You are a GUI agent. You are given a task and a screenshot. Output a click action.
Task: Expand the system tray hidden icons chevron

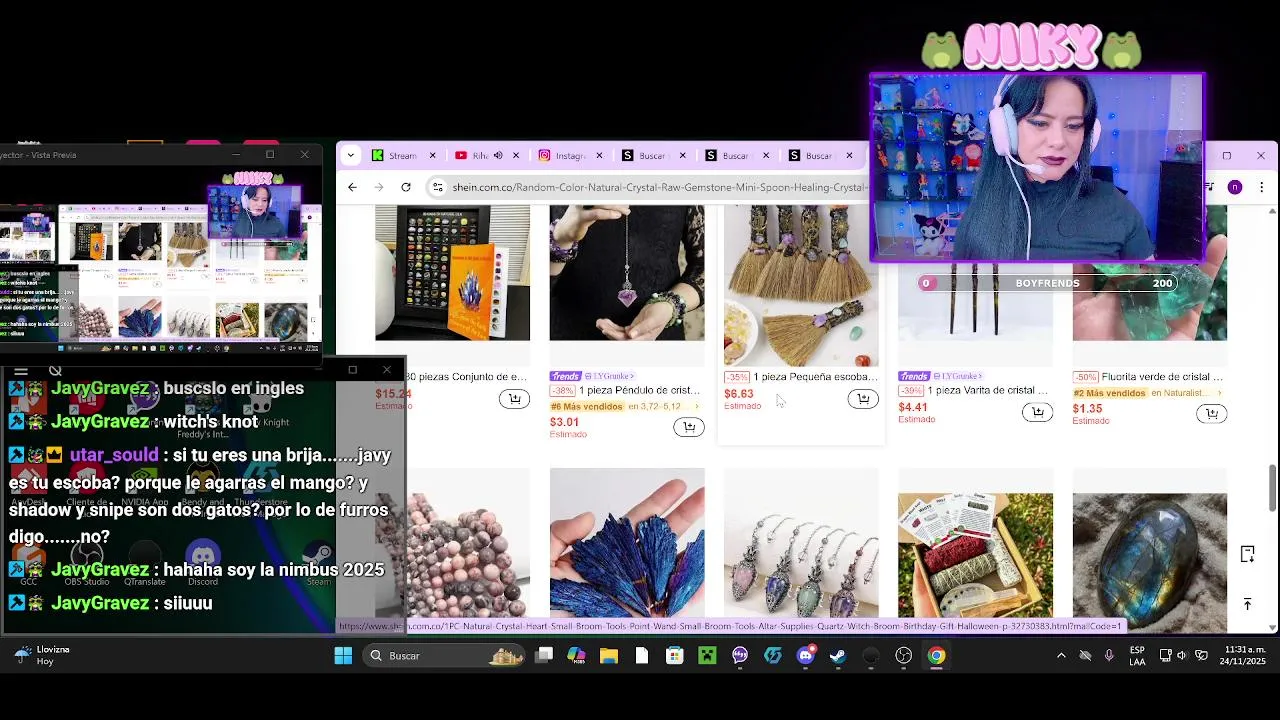(x=1061, y=656)
